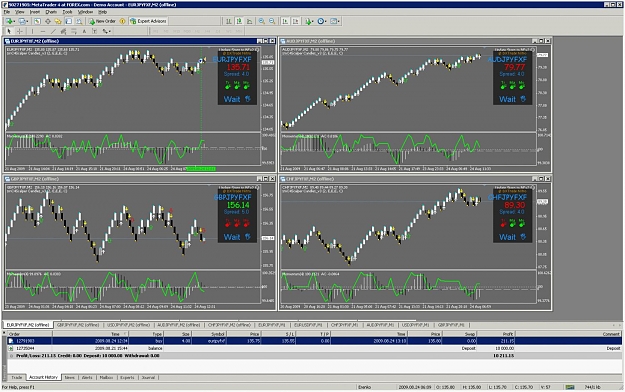Open the Periods clock dropdown
This screenshot has width=625, height=392.
click(x=322, y=21)
